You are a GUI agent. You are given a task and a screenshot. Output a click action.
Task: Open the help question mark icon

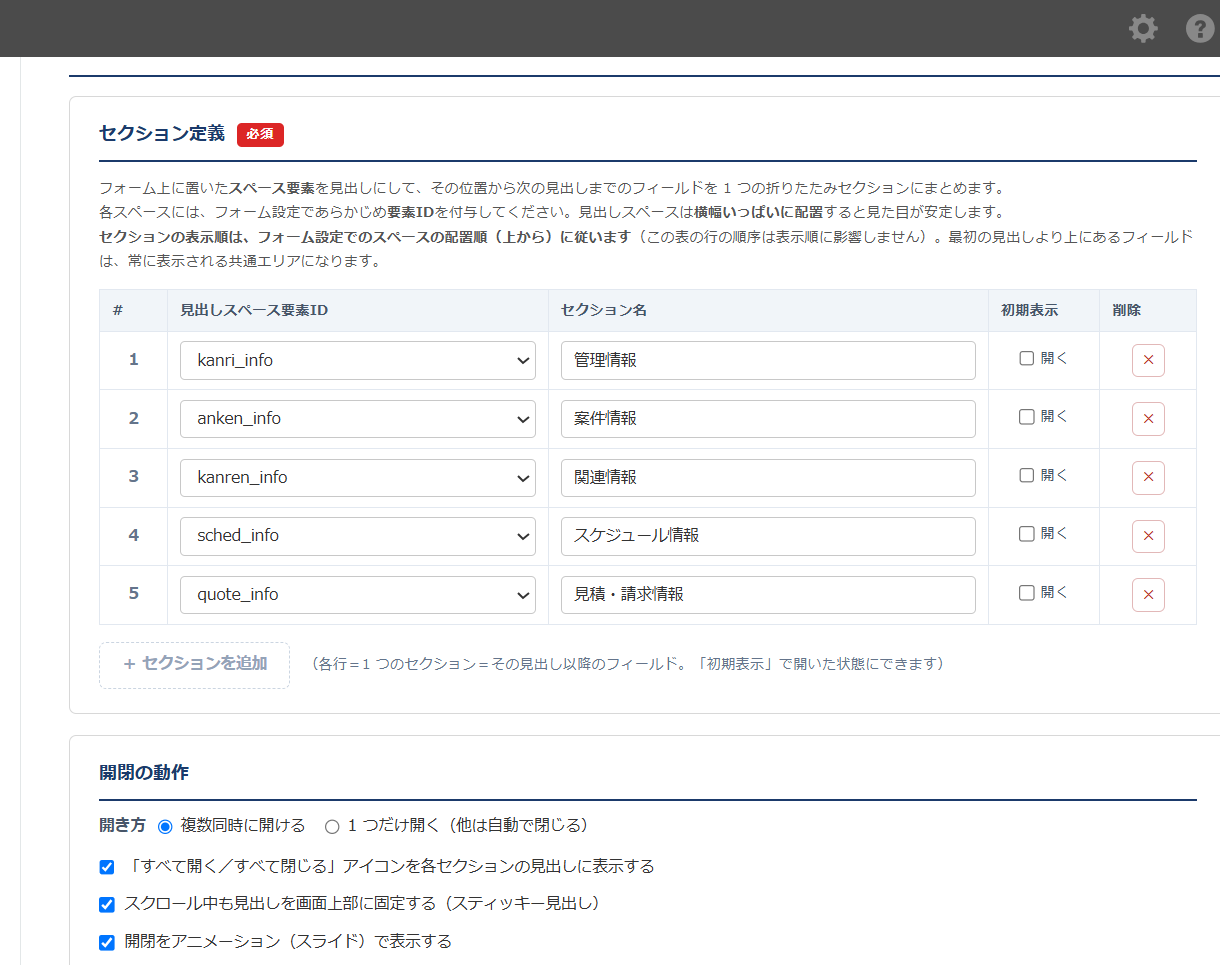(x=1200, y=28)
